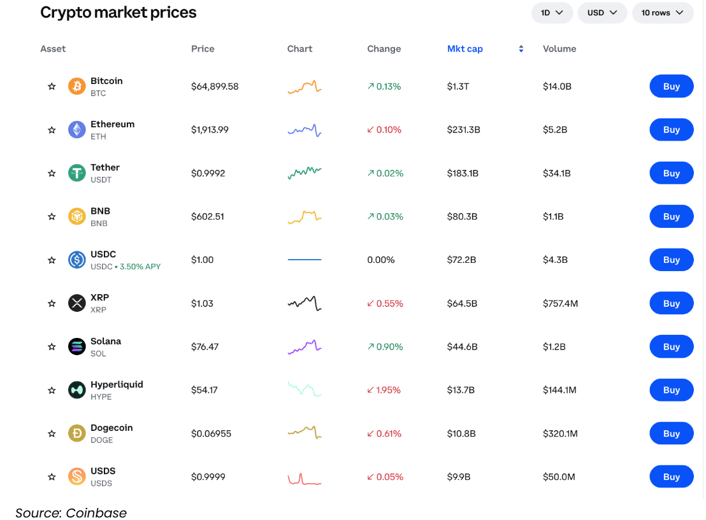Open the 1D time range dropdown

coord(552,13)
